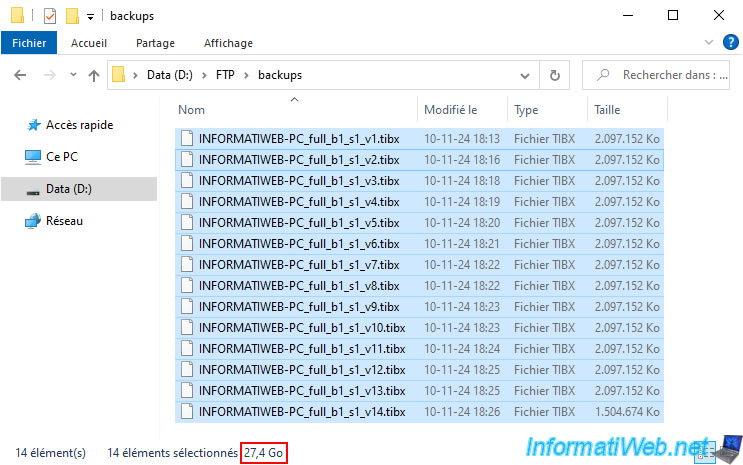Sort files by the Taille column header
Viewport: 743px width, 465px height.
[607, 110]
